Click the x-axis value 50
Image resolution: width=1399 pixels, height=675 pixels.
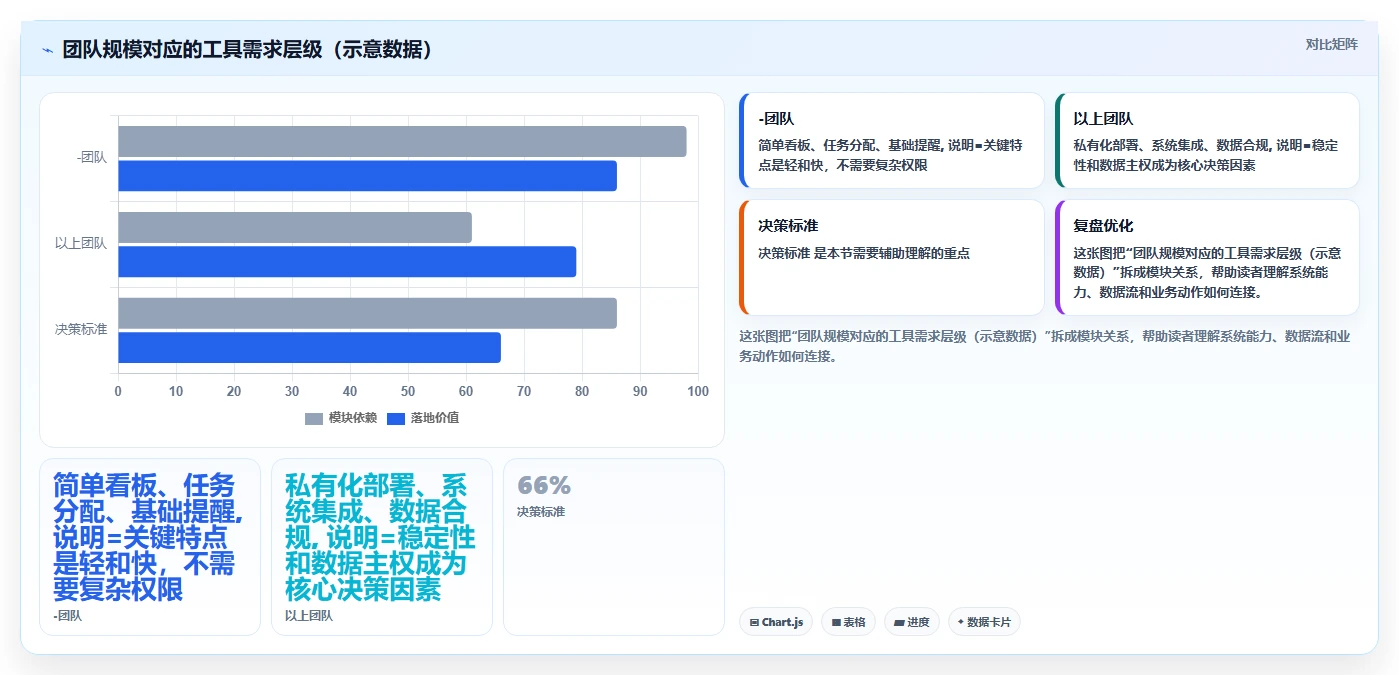(408, 391)
